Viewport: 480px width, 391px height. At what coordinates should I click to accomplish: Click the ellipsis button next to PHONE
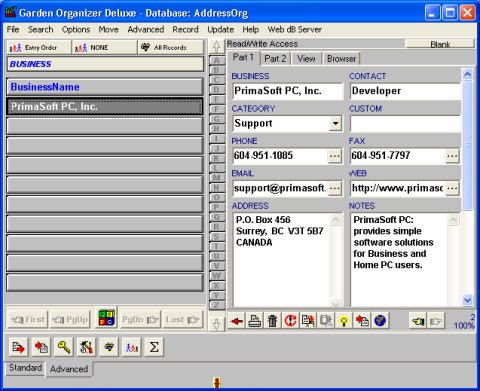[x=335, y=156]
